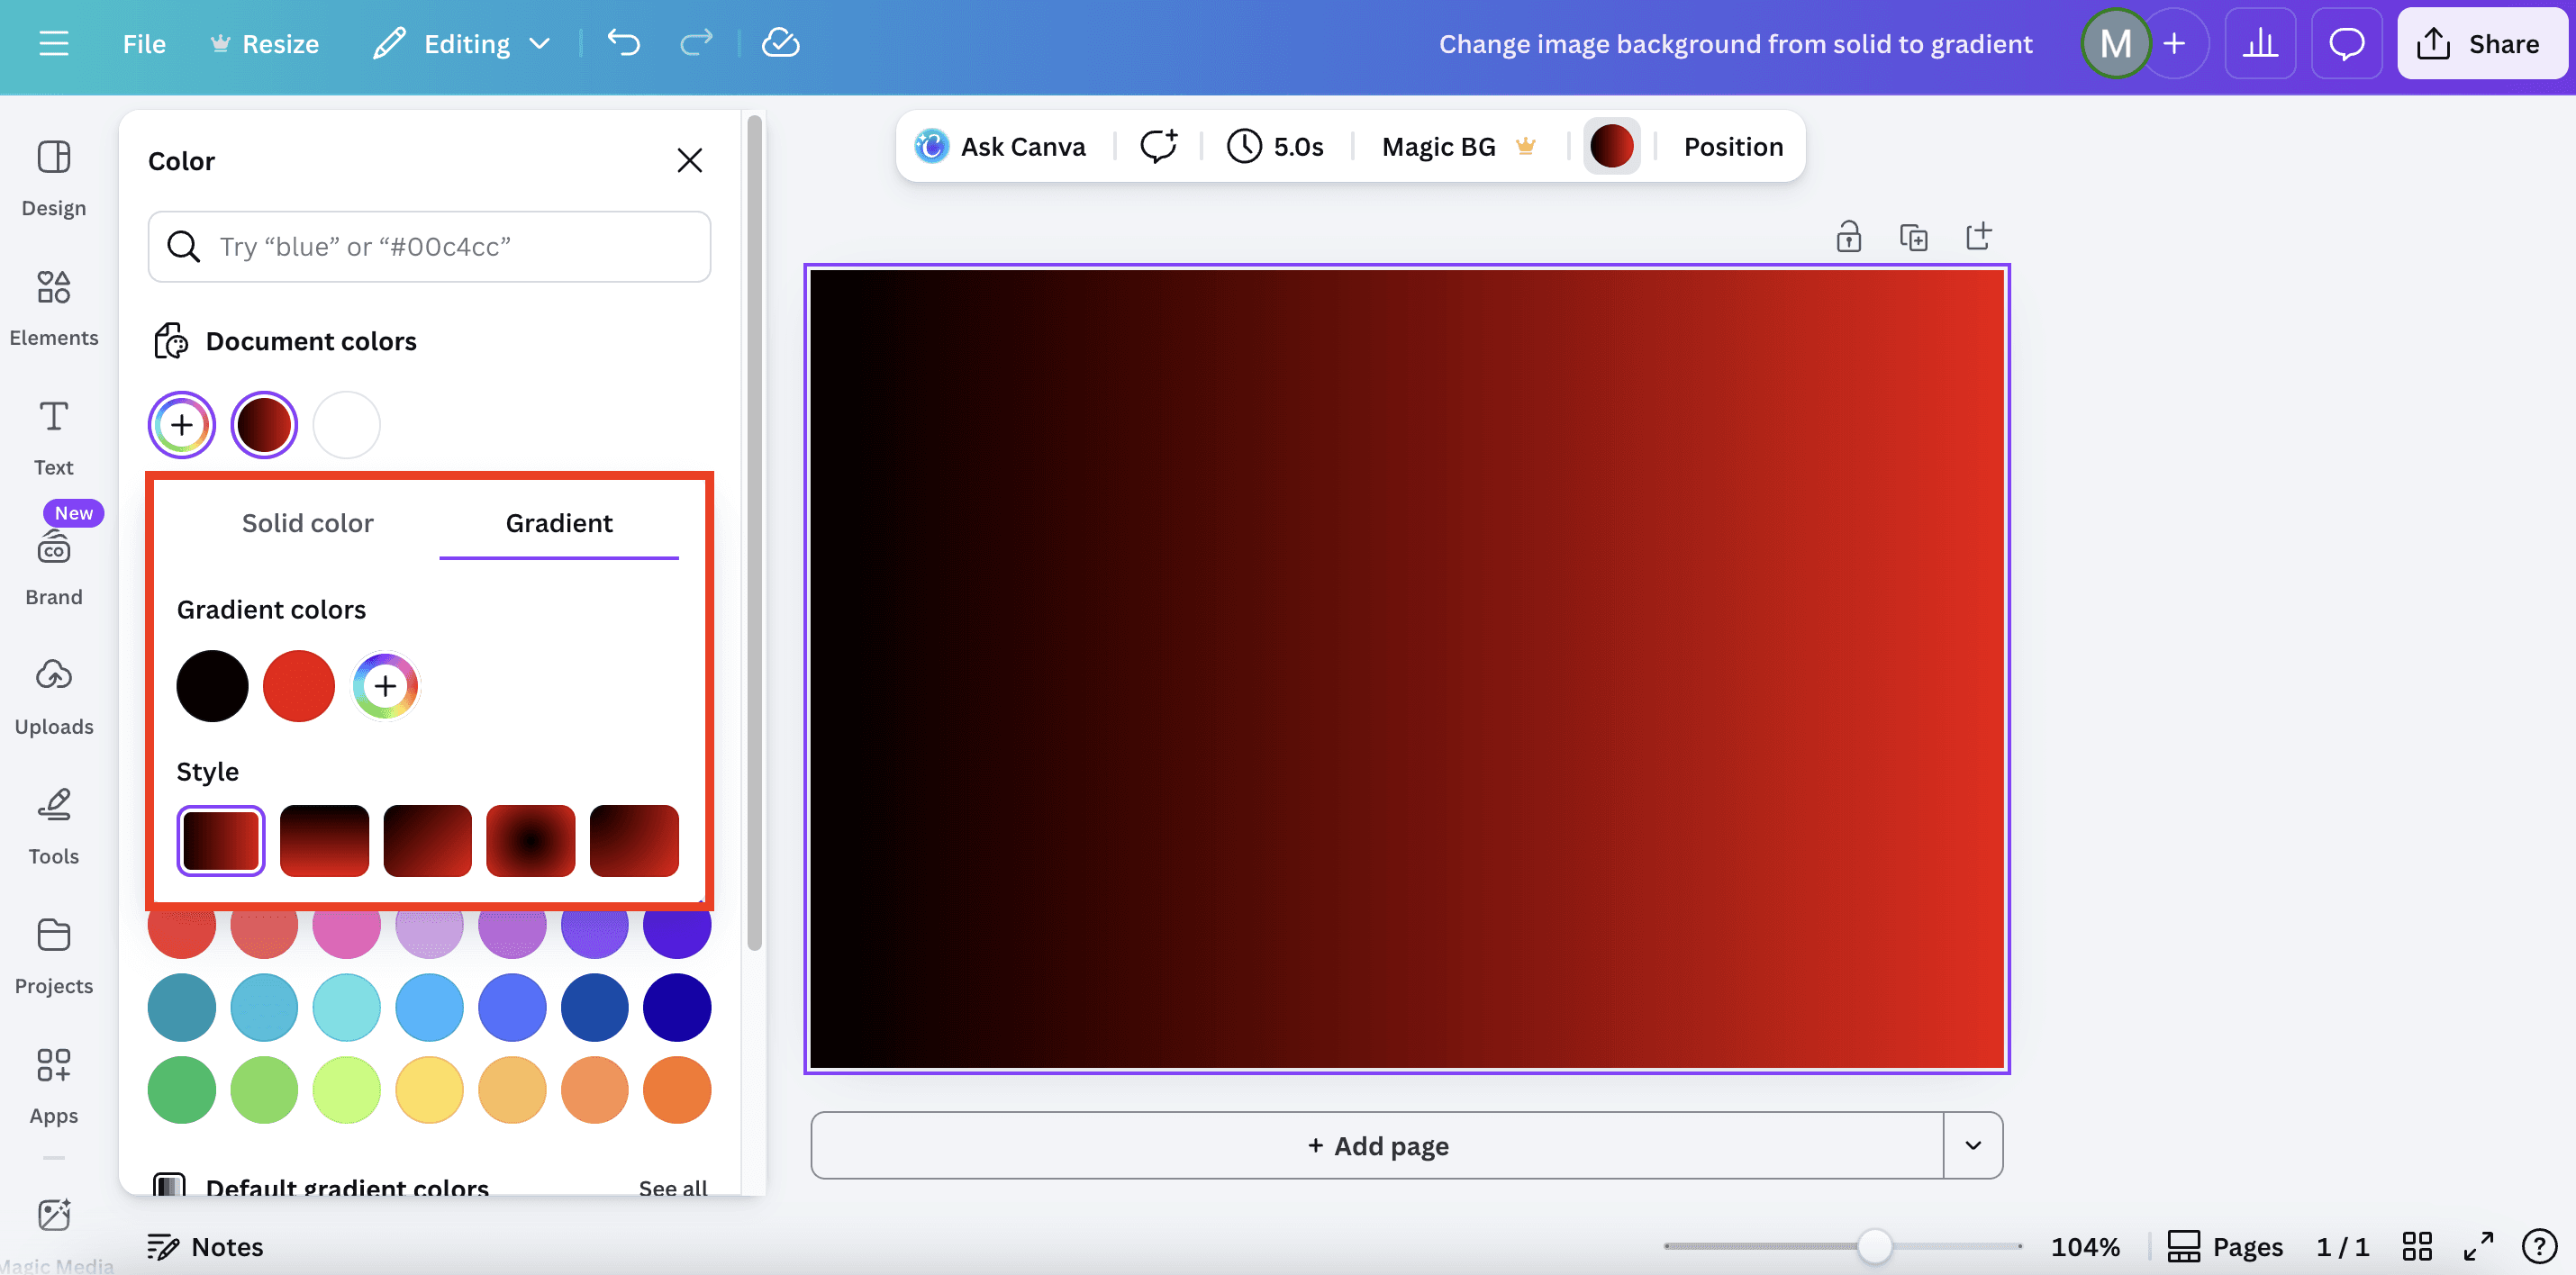Open the Uploads sidebar panel
Image resolution: width=2576 pixels, height=1275 pixels.
pyautogui.click(x=54, y=697)
